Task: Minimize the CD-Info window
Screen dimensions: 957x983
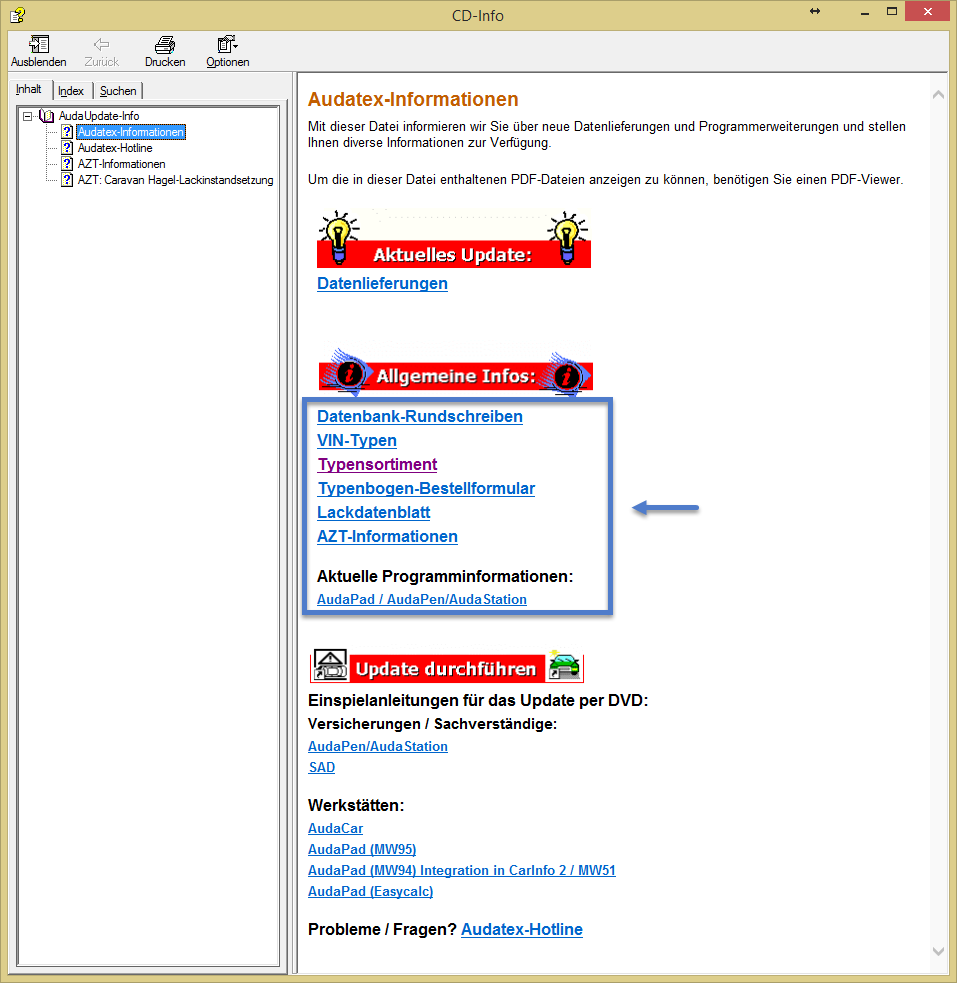Action: 865,12
